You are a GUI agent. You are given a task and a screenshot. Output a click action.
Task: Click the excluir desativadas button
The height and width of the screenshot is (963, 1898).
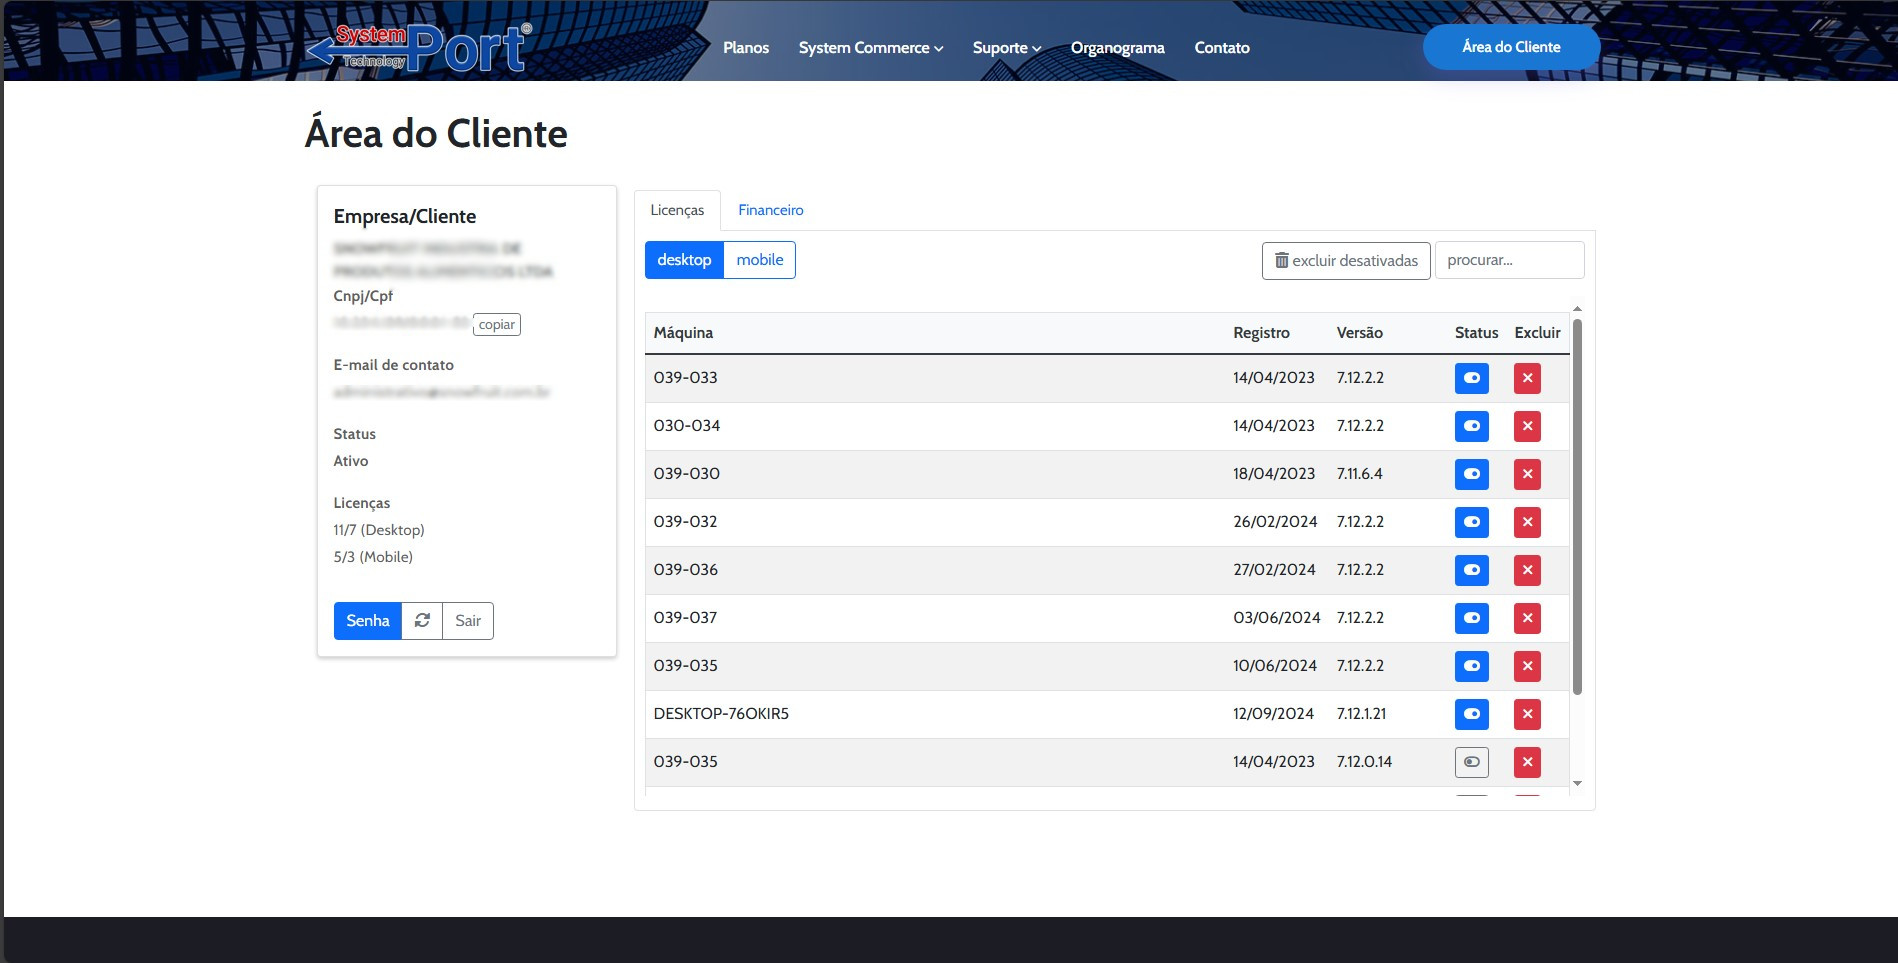coord(1345,261)
